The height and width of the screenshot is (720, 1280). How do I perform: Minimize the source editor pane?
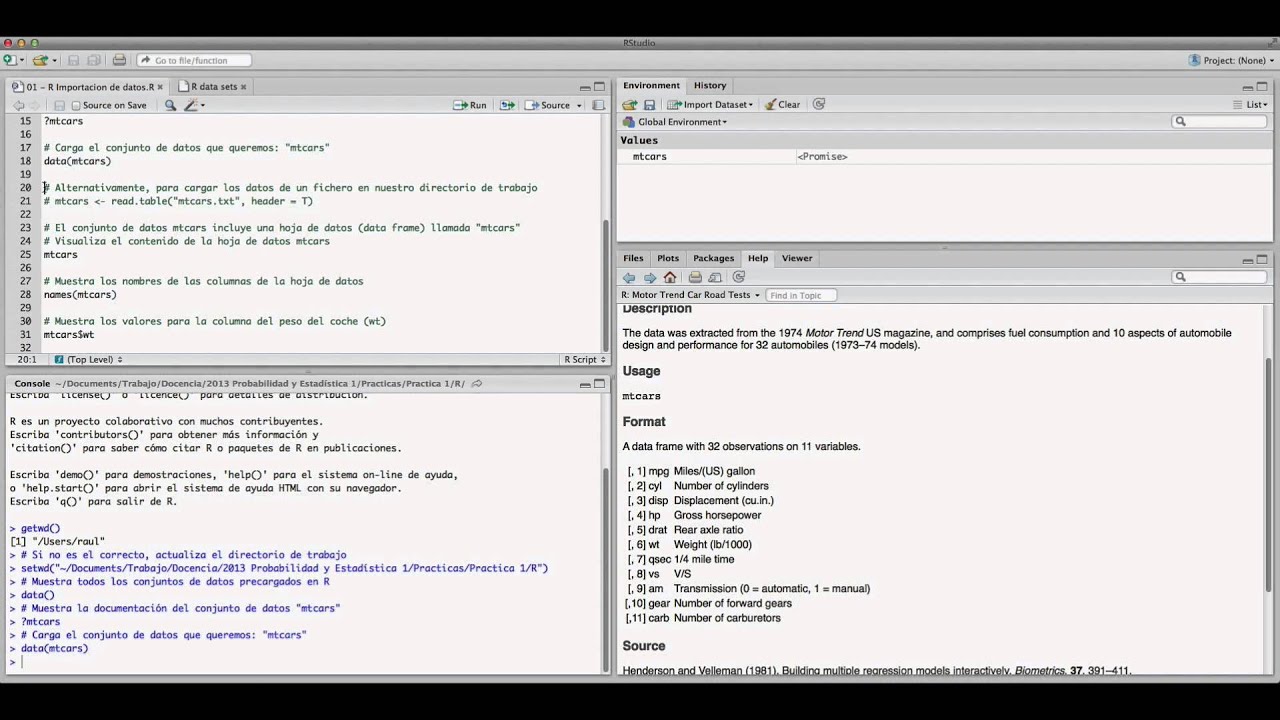[585, 87]
